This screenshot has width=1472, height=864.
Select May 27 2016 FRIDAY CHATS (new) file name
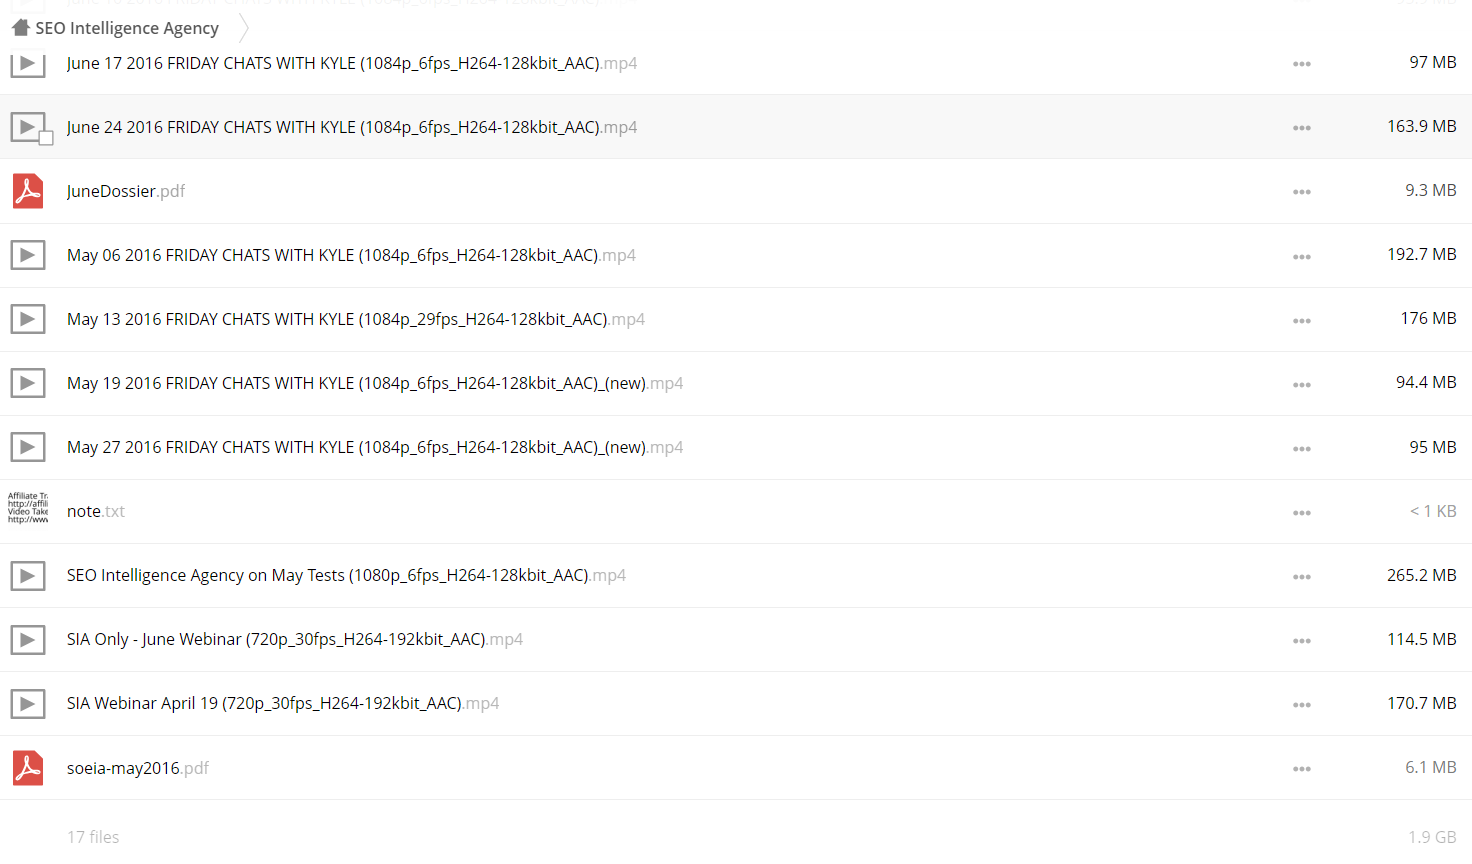point(375,447)
